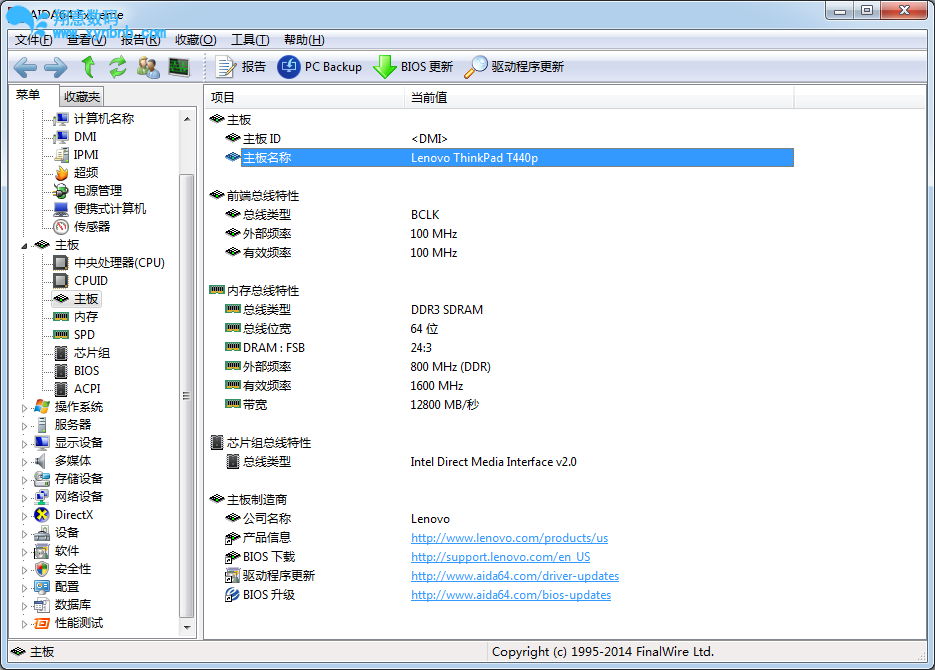This screenshot has height=670, width=935.
Task: Launch PC Backup from toolbar
Action: pos(320,67)
